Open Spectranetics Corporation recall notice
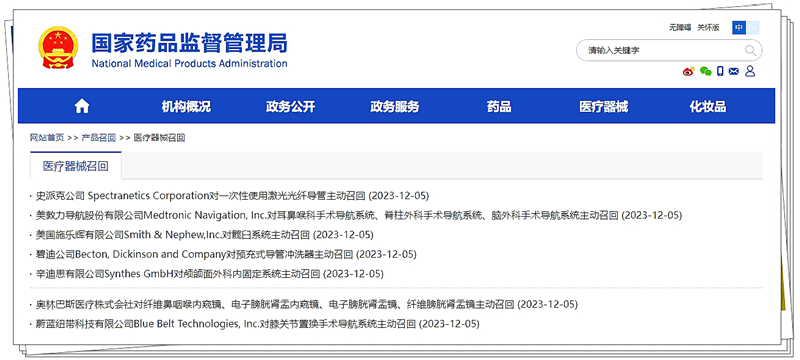 click(232, 196)
